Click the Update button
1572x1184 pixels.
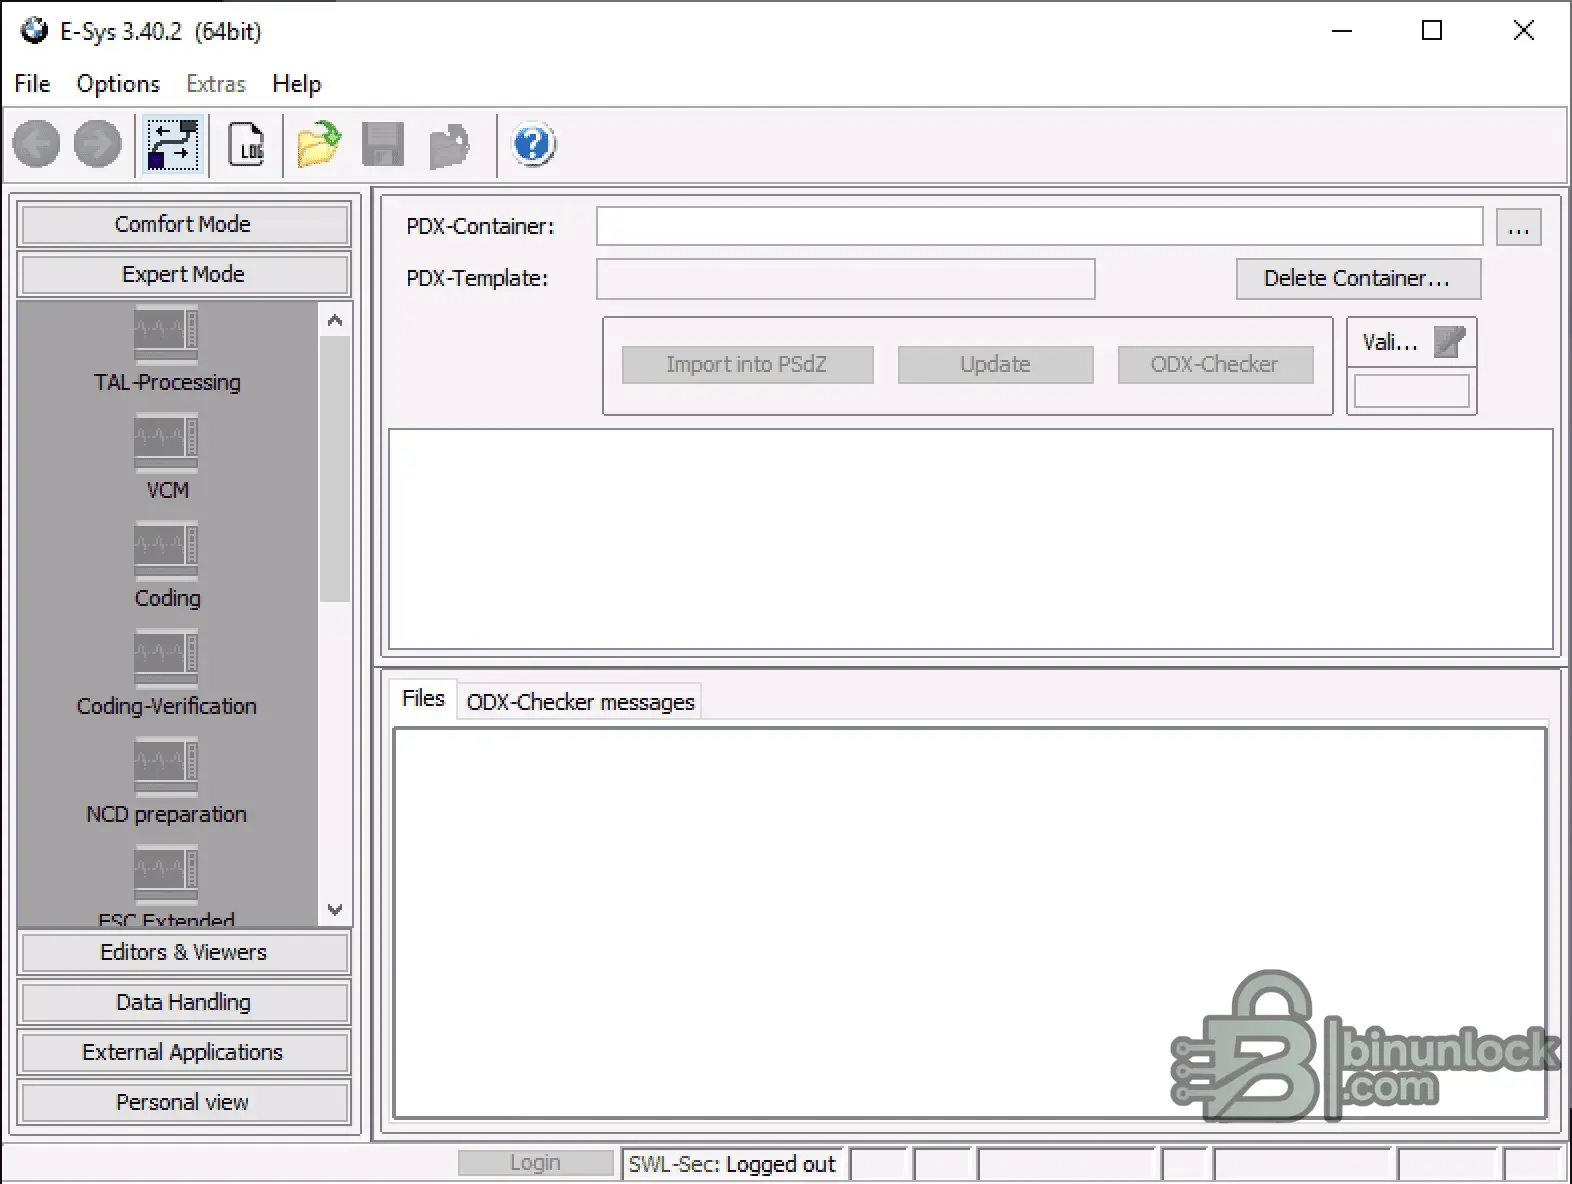995,365
